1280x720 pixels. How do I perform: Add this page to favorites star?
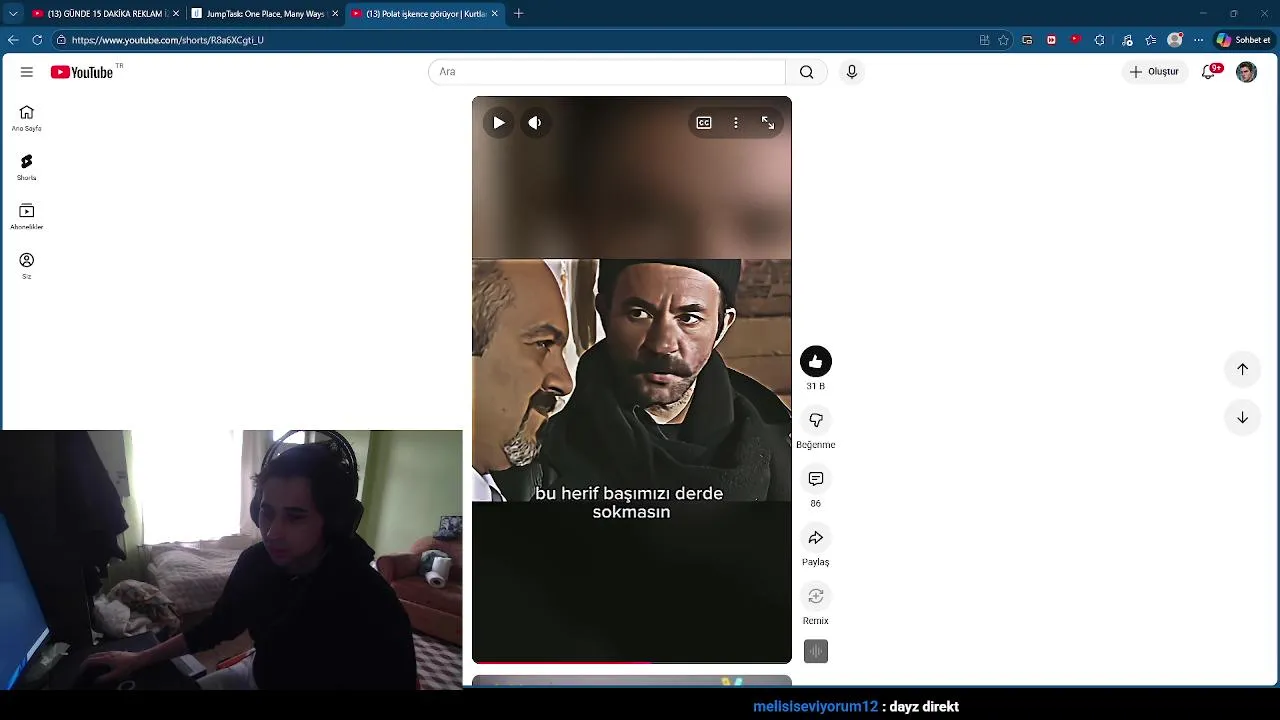[1003, 40]
